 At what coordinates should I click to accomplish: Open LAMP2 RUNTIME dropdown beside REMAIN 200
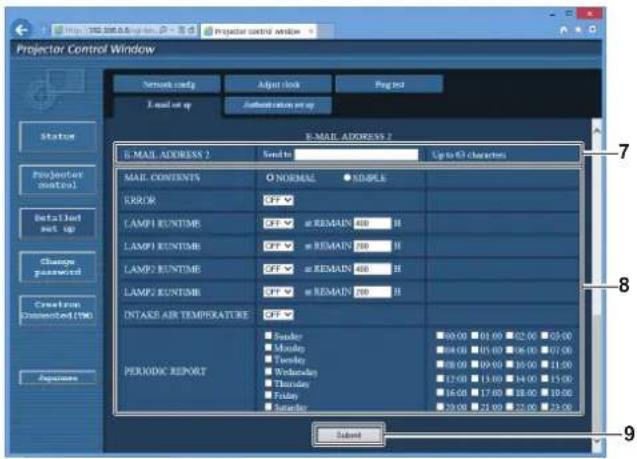point(278,292)
